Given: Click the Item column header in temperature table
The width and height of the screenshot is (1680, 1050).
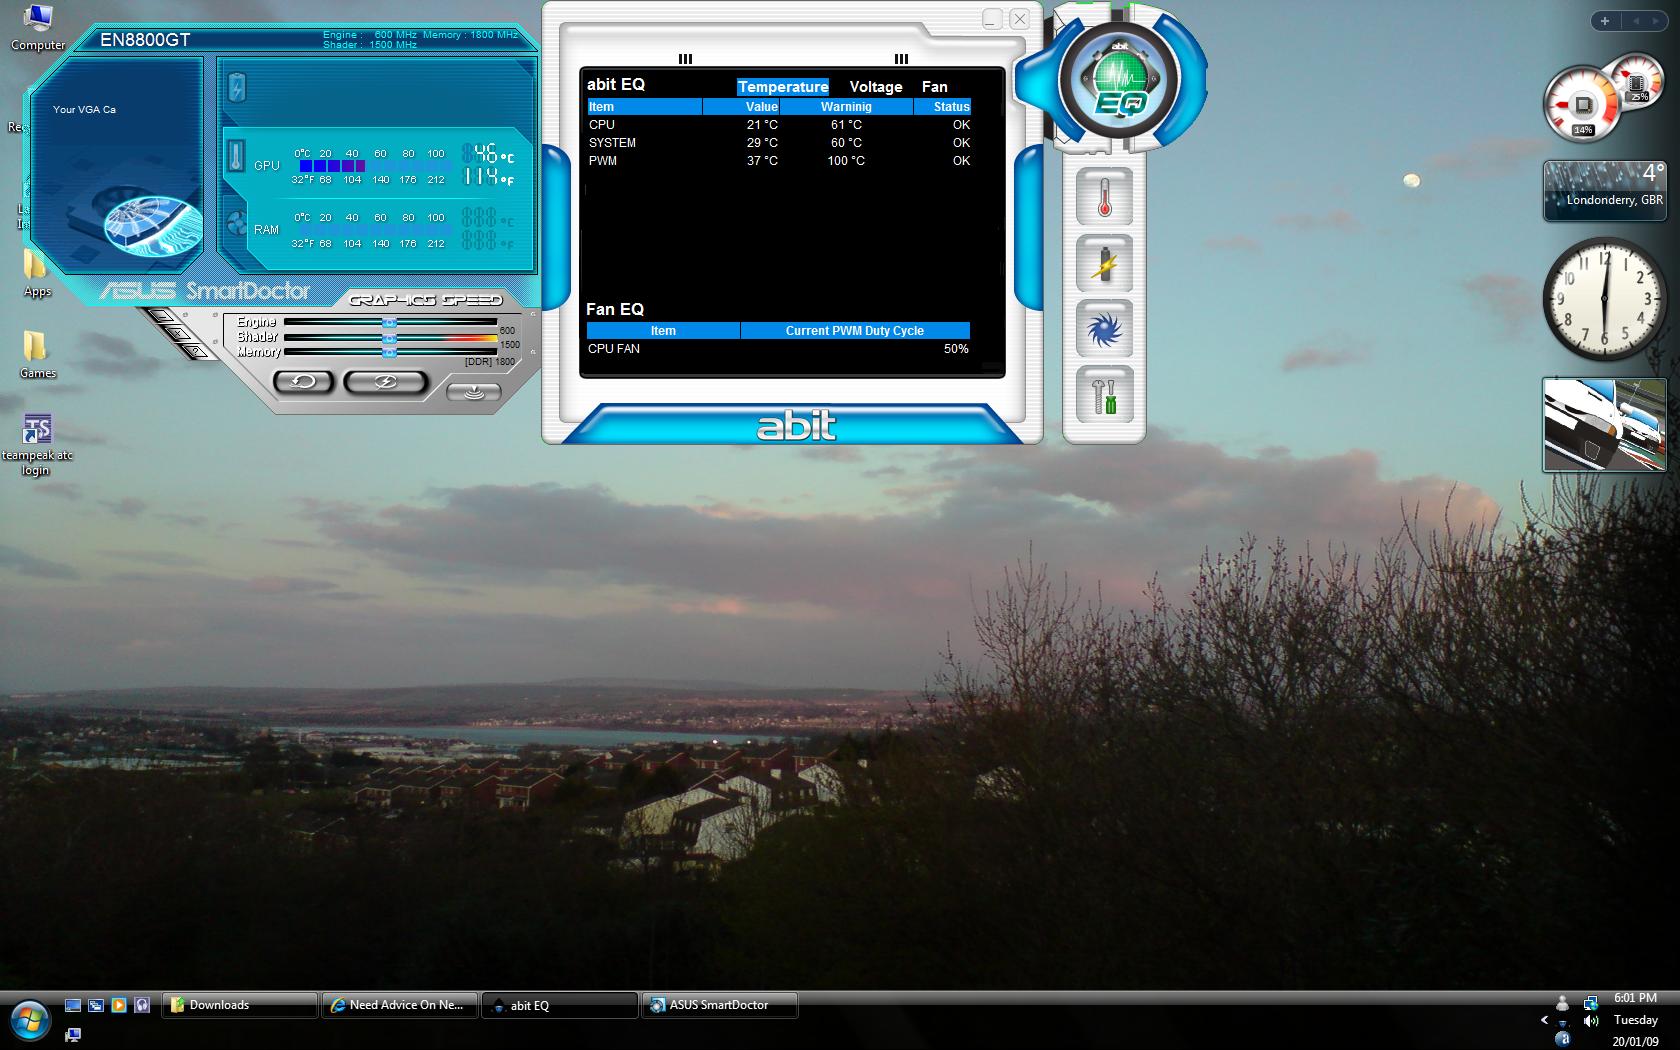Looking at the screenshot, I should pos(644,107).
